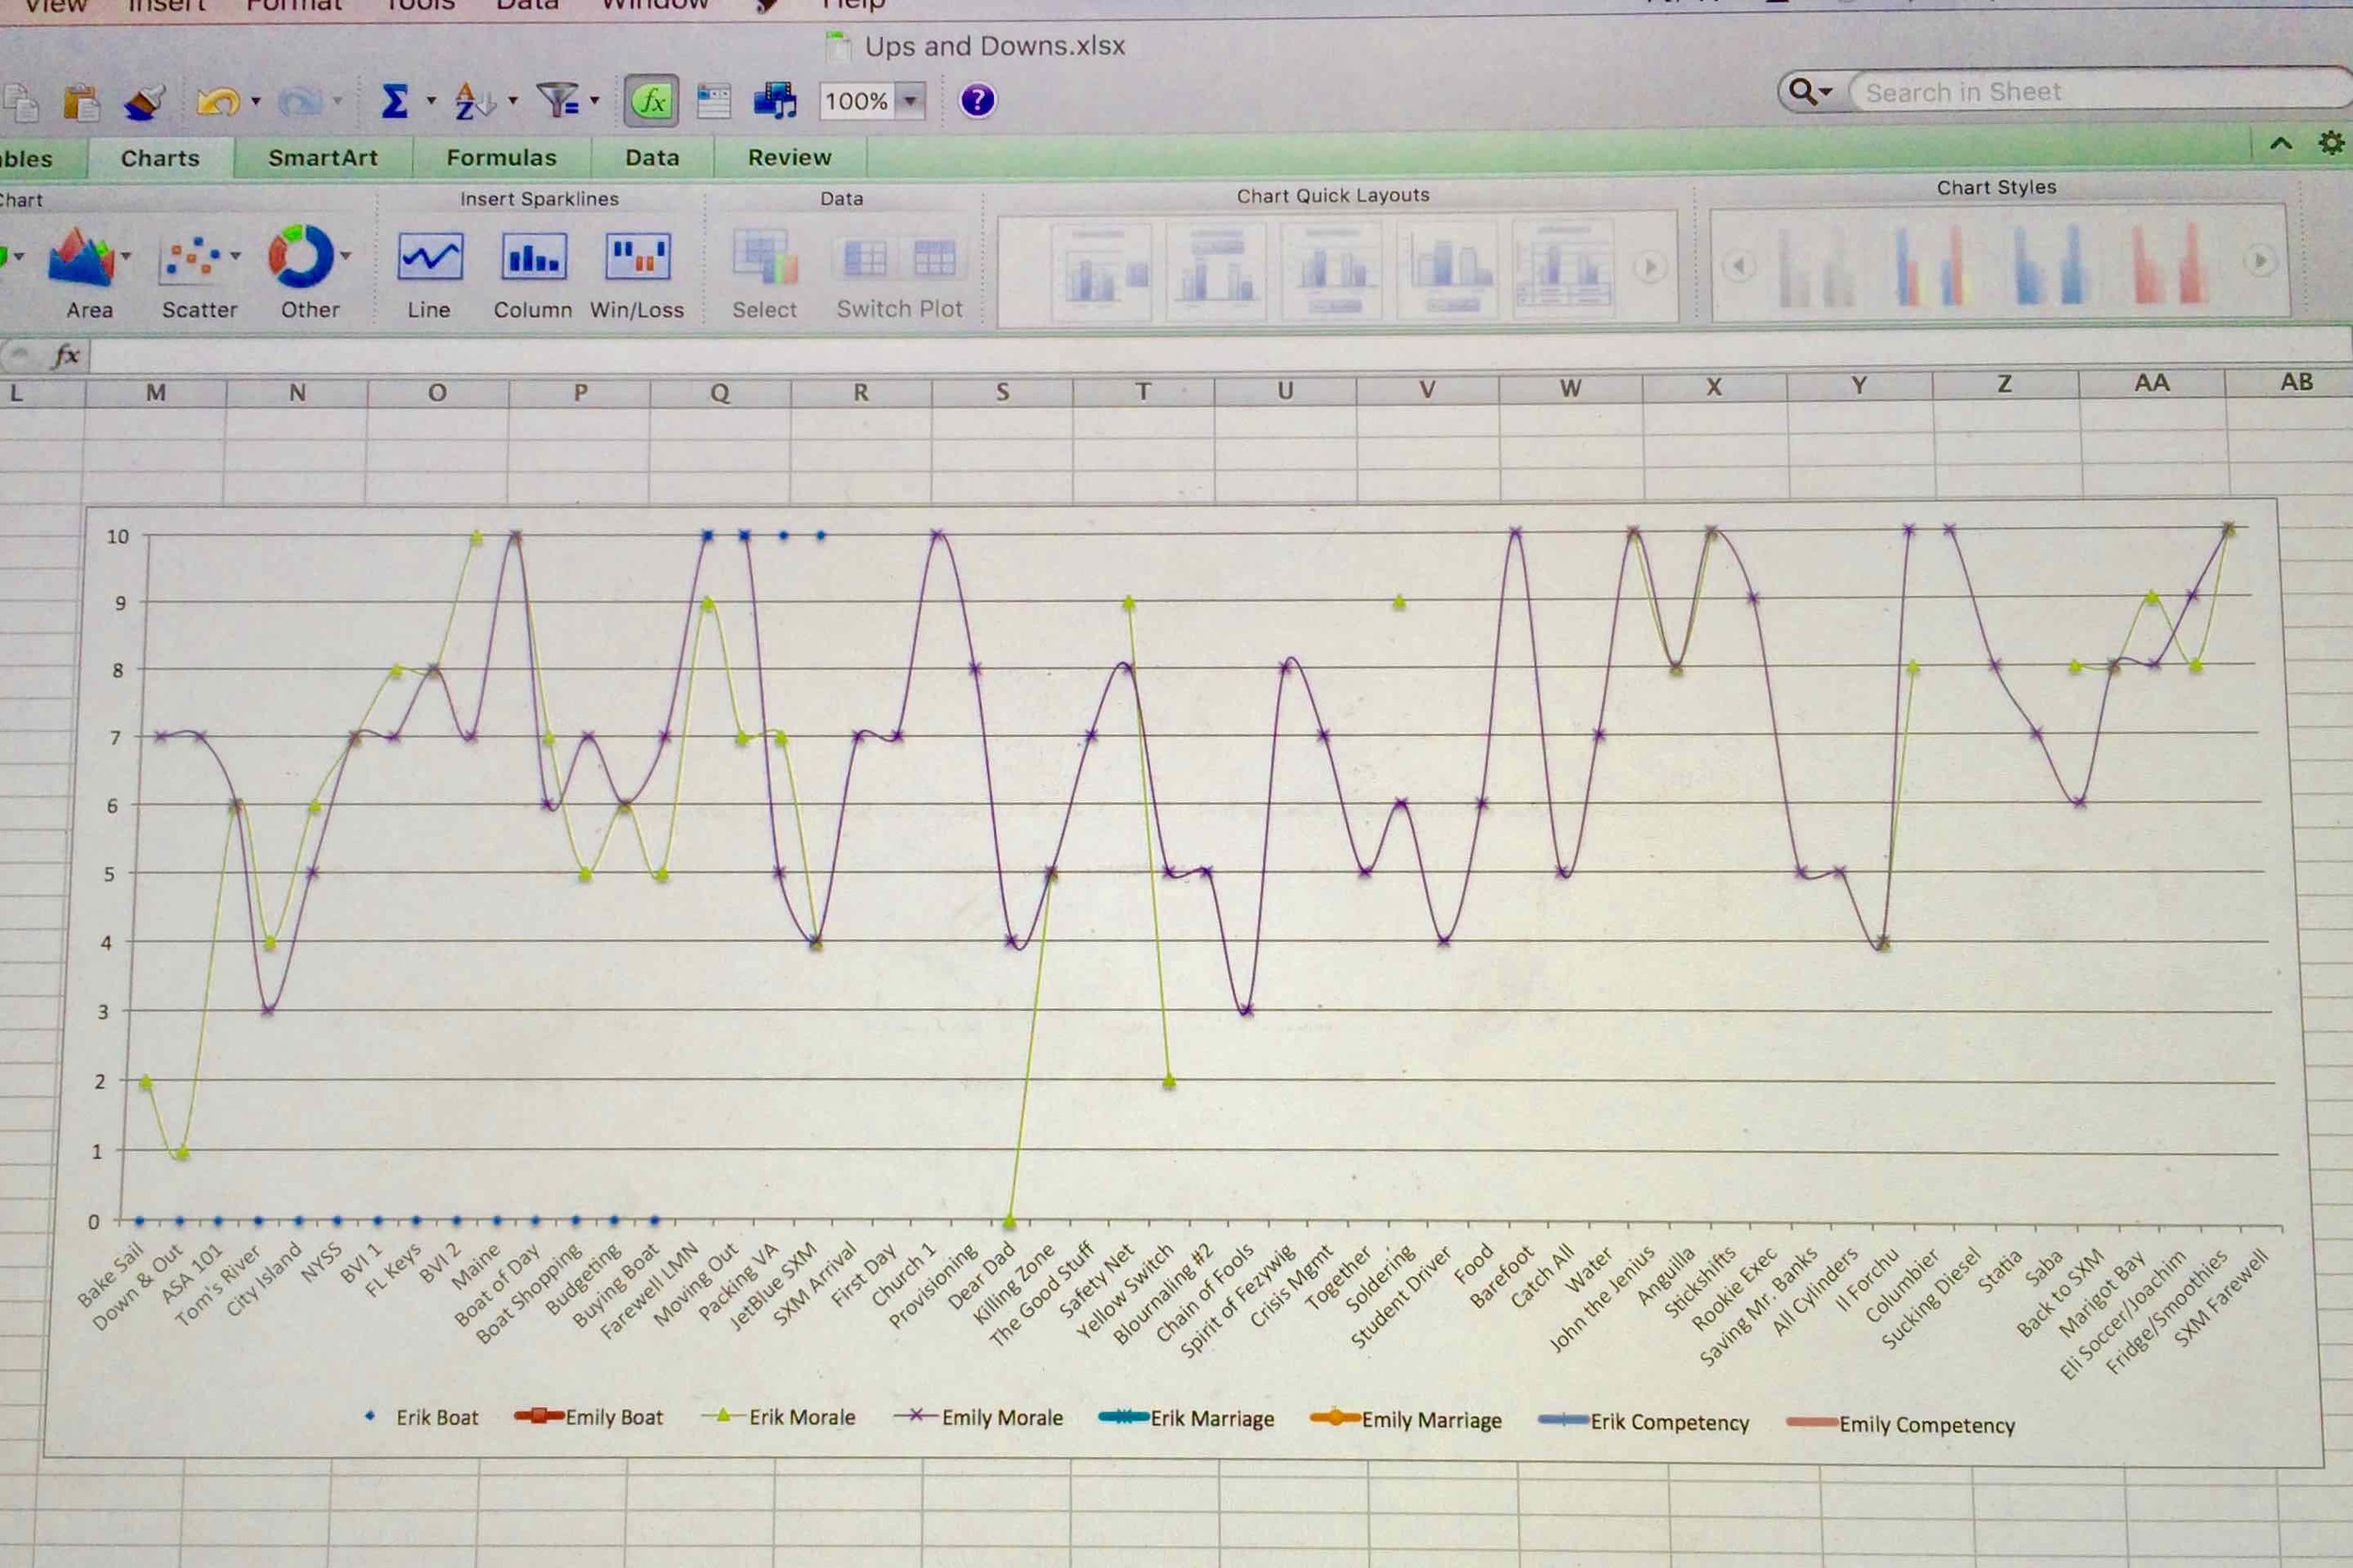This screenshot has width=2353, height=1568.
Task: Switch to the Data ribbon tab
Action: [652, 157]
